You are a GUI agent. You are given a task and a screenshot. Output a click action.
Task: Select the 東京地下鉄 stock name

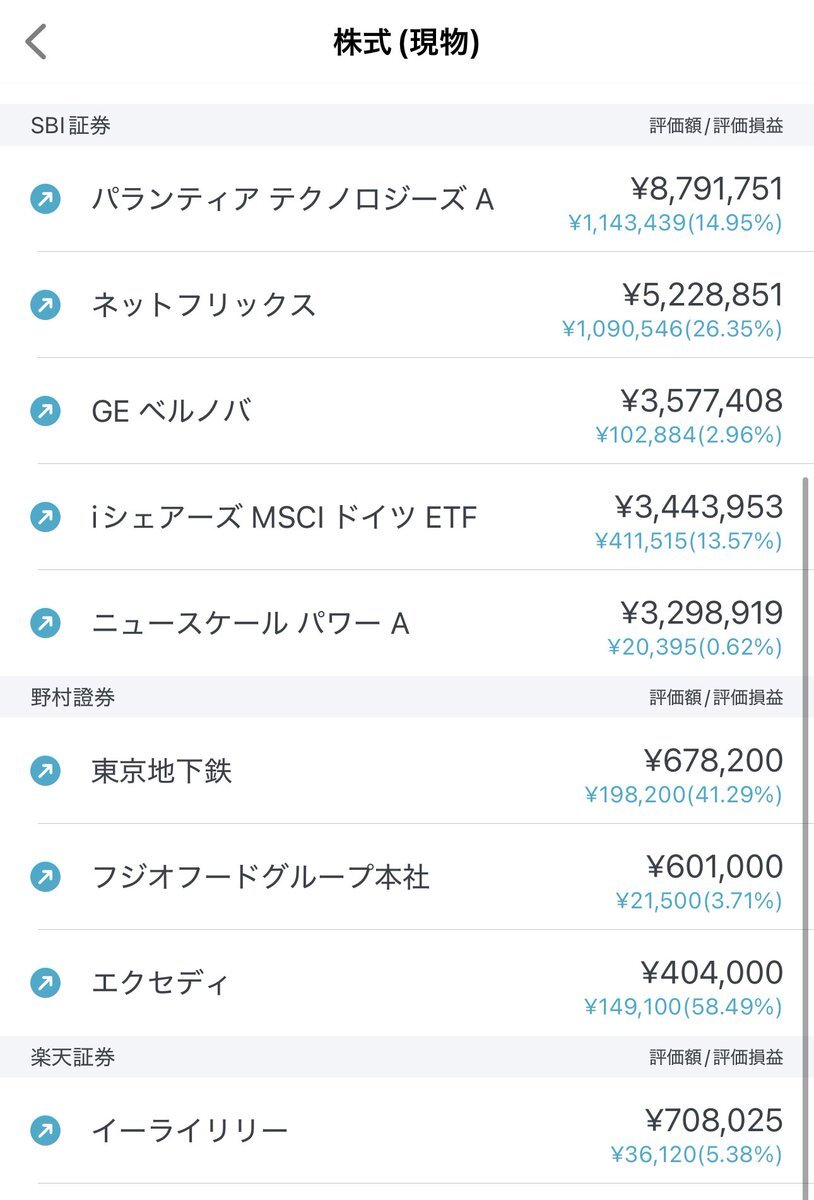162,772
